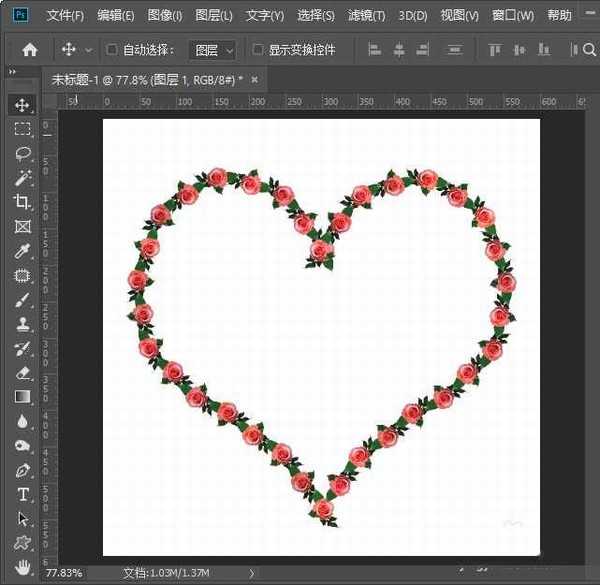Switch to the Eraser tool
Image resolution: width=600 pixels, height=585 pixels.
pyautogui.click(x=22, y=373)
